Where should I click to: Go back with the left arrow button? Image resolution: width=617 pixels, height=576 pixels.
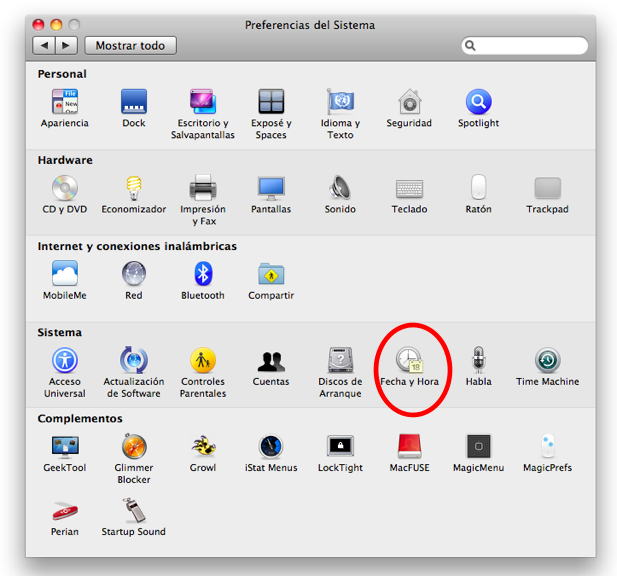point(44,46)
